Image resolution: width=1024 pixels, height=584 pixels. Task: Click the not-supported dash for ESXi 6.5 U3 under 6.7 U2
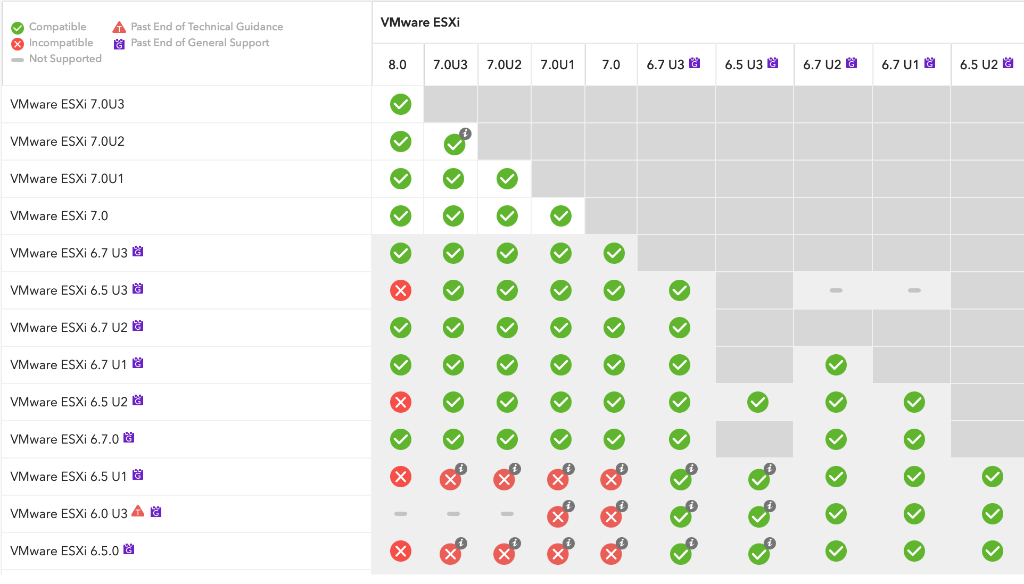click(836, 290)
